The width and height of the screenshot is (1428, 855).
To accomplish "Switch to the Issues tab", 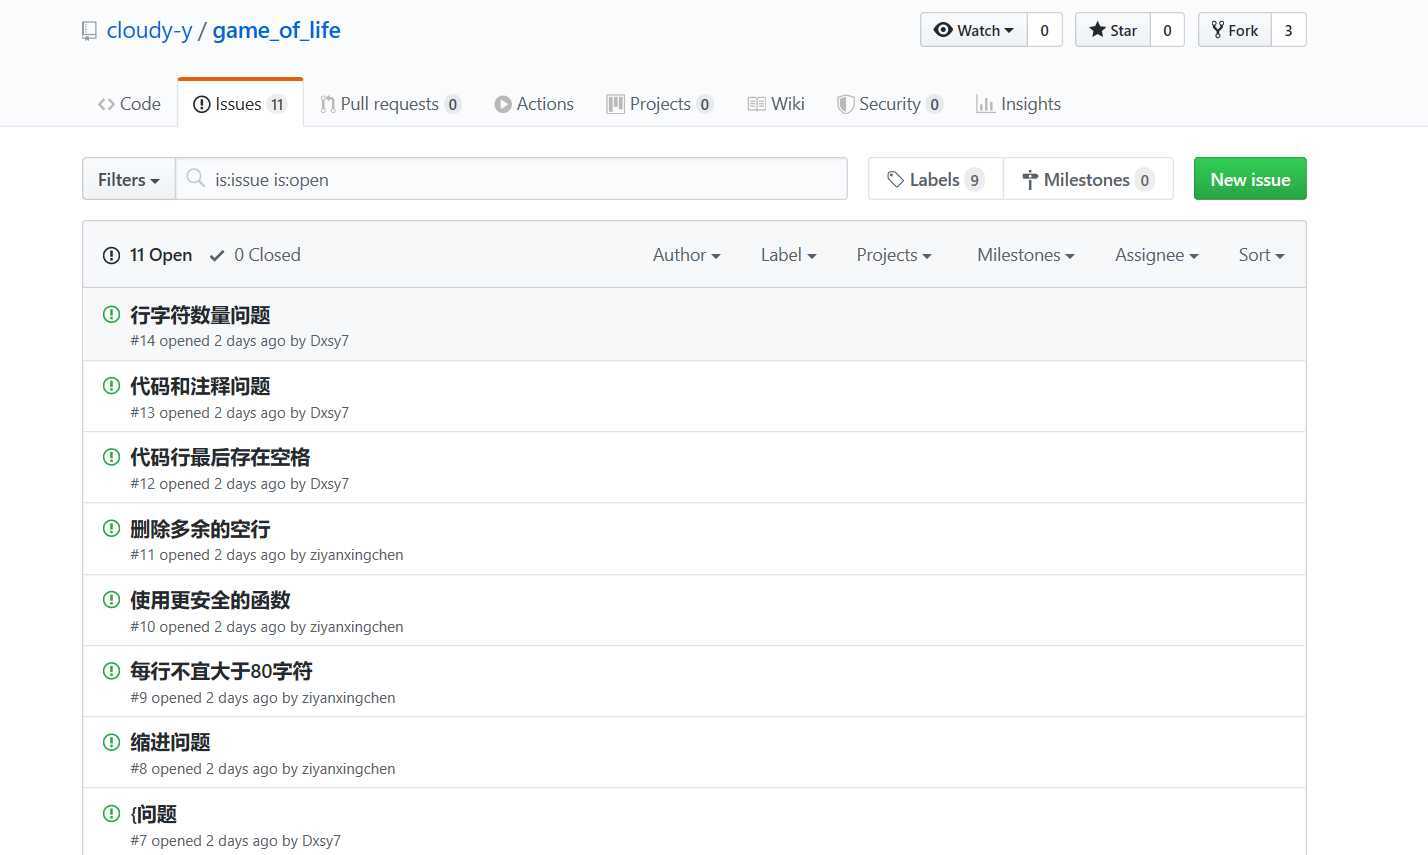I will coord(240,104).
